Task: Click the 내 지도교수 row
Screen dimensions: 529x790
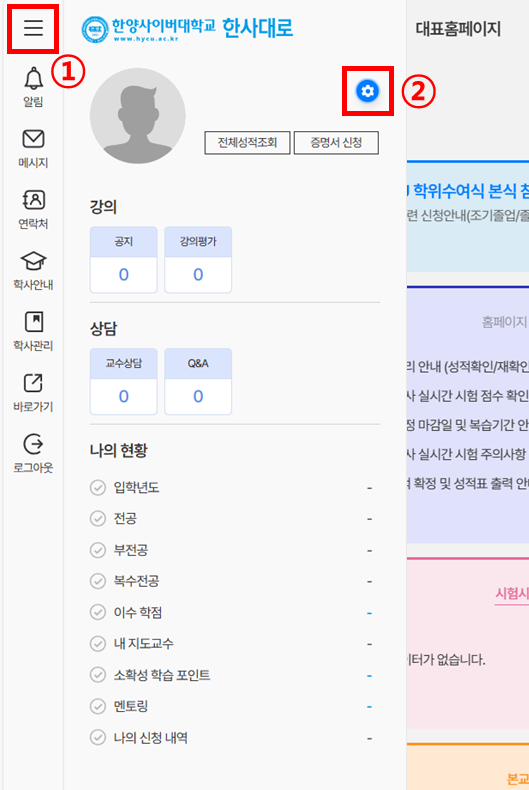Action: 231,644
